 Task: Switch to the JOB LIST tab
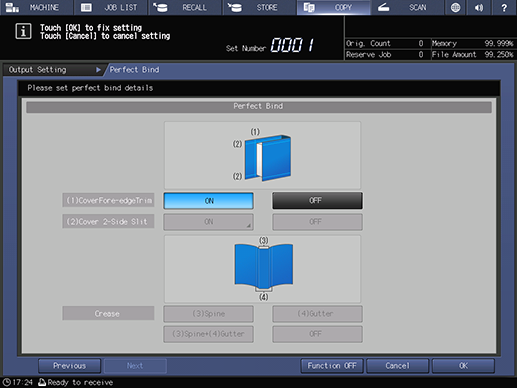(111, 7)
